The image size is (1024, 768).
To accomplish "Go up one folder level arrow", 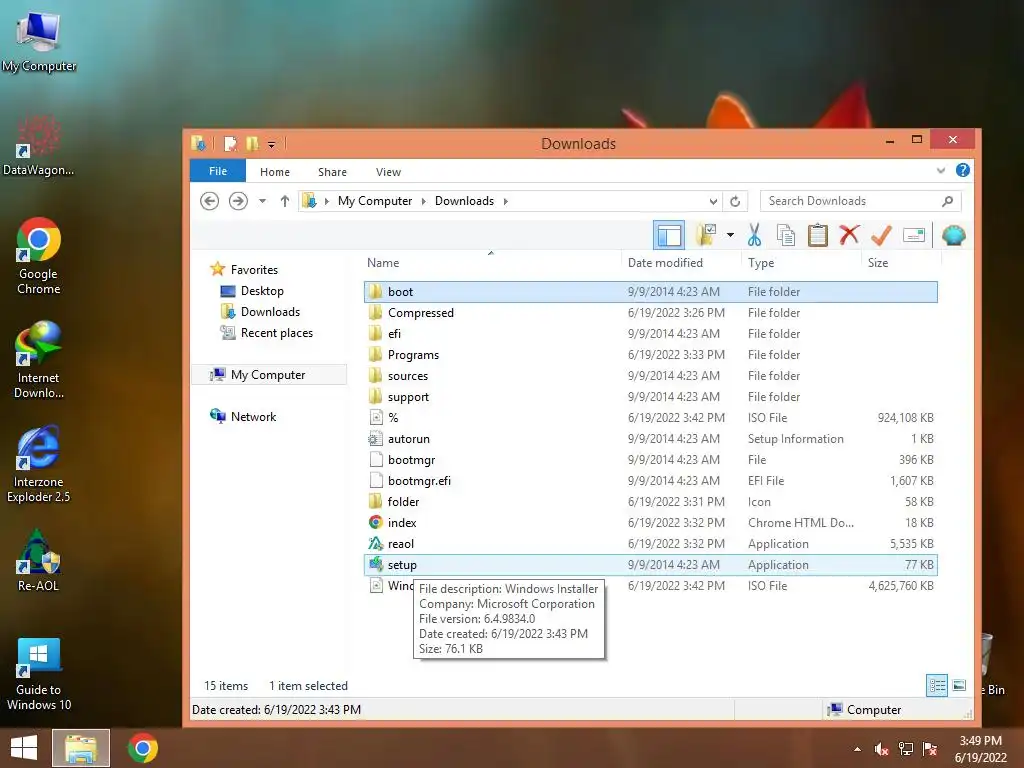I will tap(284, 200).
